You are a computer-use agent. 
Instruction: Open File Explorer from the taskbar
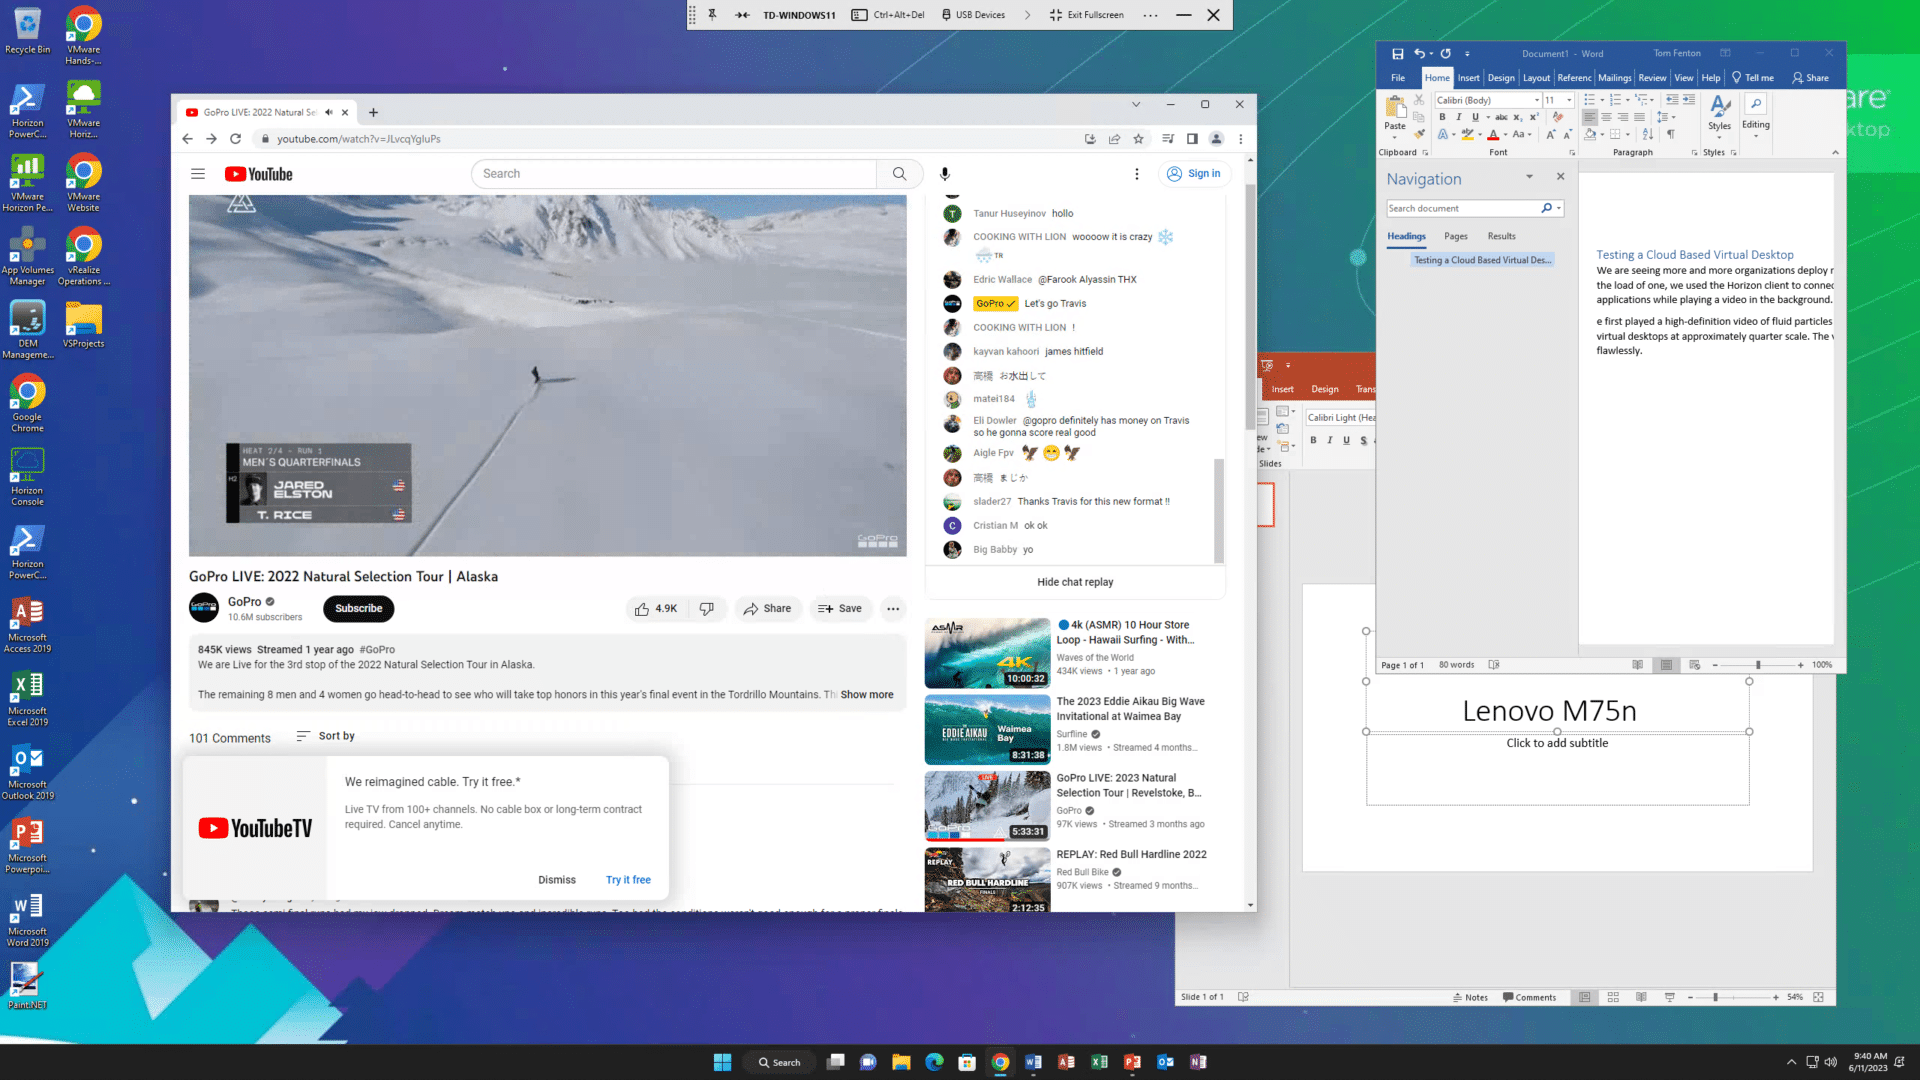pos(901,1062)
